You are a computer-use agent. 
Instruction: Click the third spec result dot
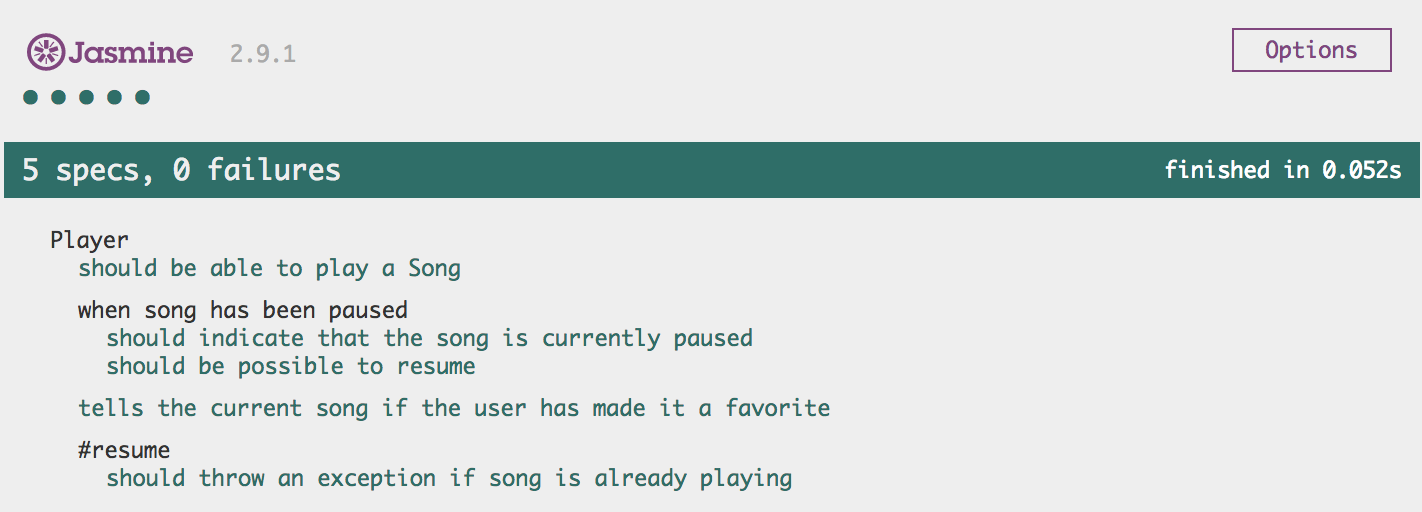(87, 97)
